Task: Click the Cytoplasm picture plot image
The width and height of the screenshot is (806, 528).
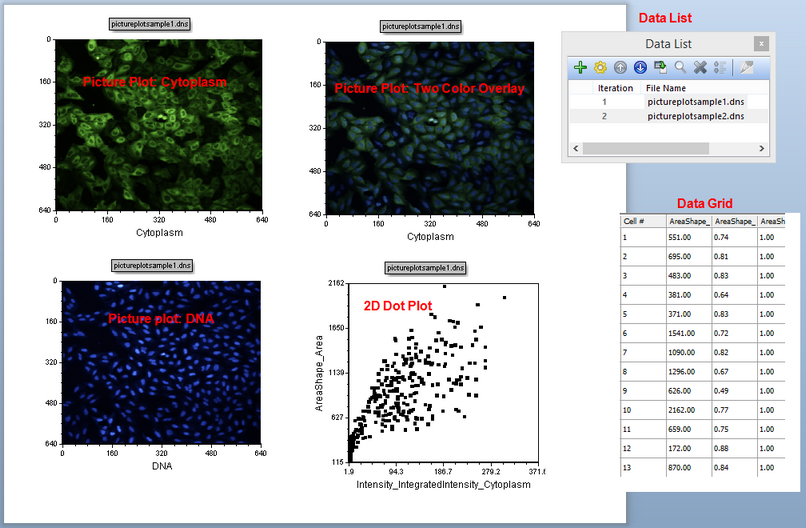Action: click(158, 126)
